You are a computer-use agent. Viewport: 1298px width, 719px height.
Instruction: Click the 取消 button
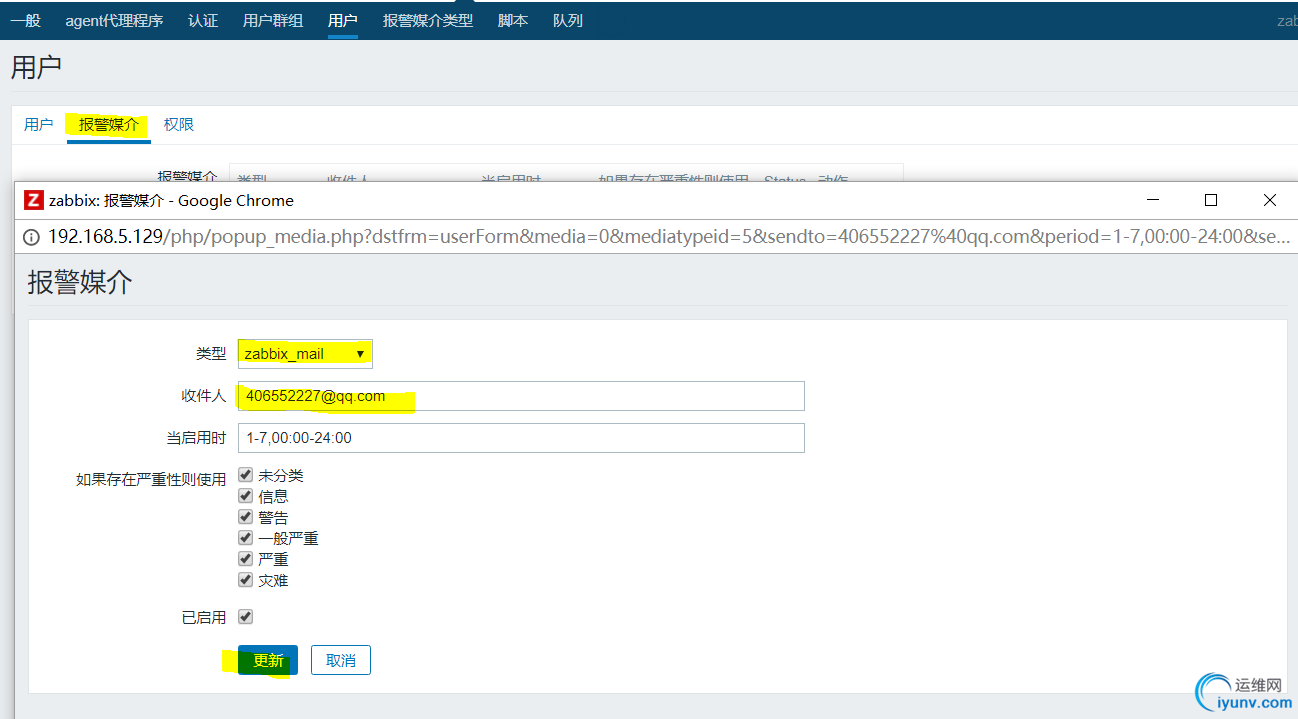pos(341,660)
